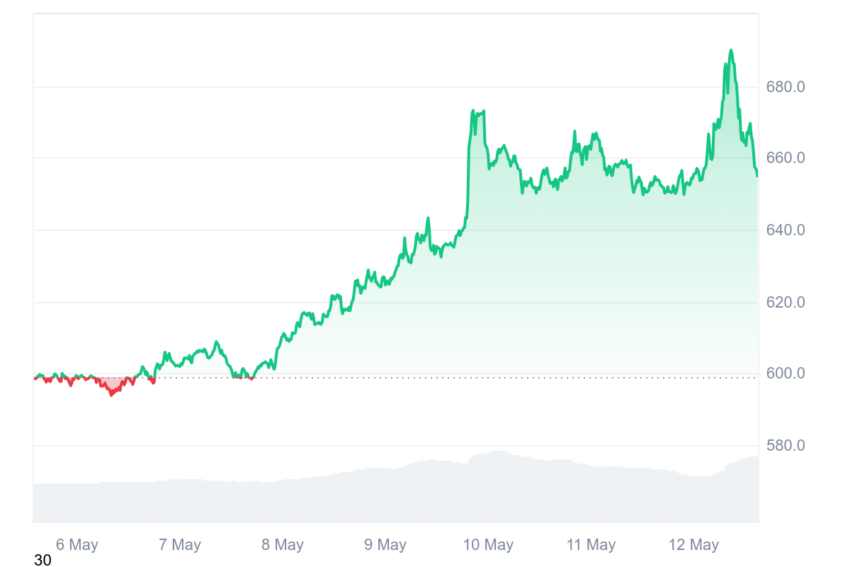The width and height of the screenshot is (850, 567).
Task: Select the 580.0 price axis label
Action: (x=785, y=445)
